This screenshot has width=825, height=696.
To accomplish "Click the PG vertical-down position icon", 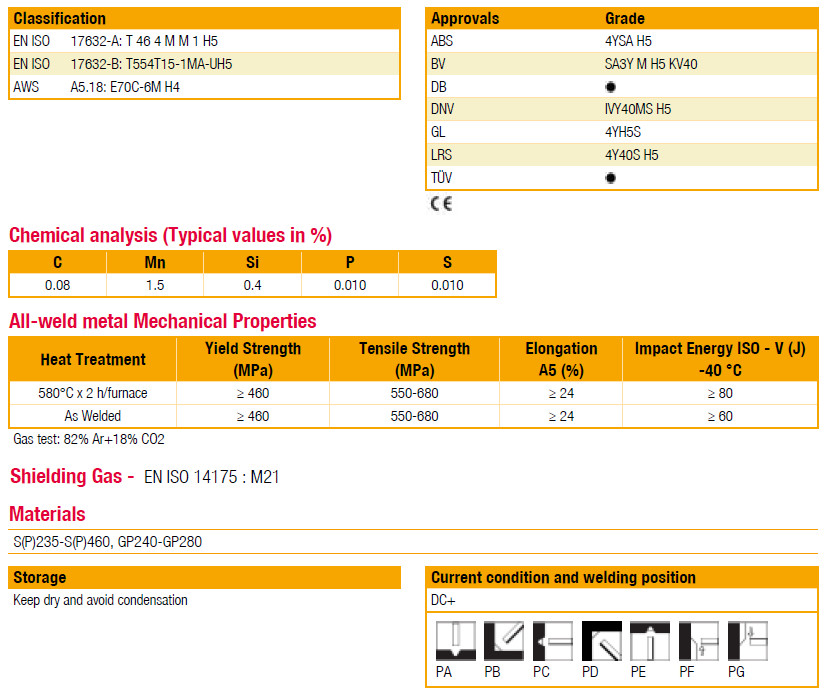I will [x=747, y=641].
